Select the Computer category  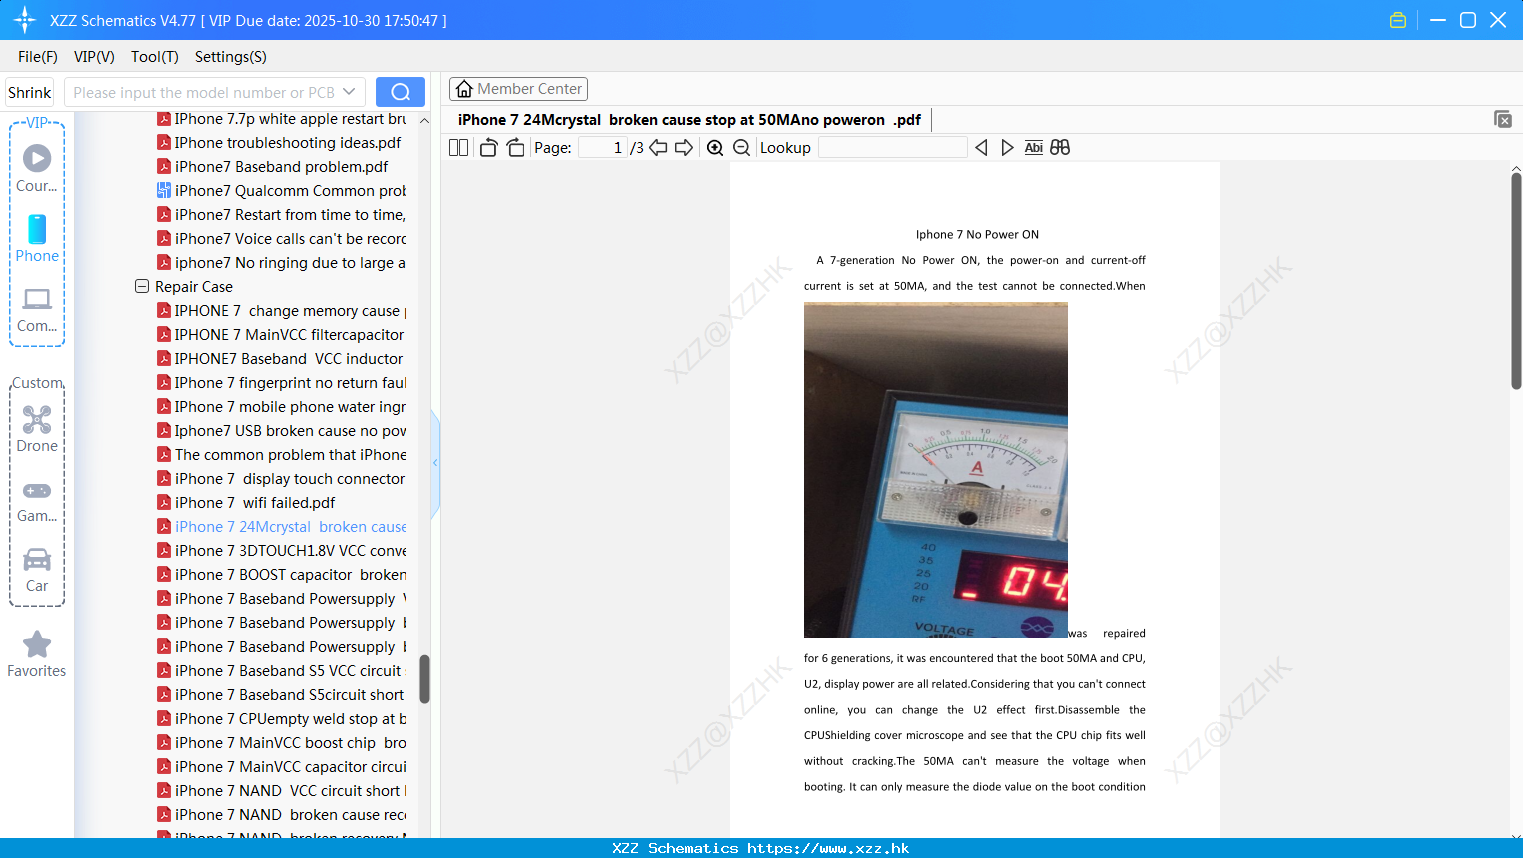pyautogui.click(x=37, y=309)
